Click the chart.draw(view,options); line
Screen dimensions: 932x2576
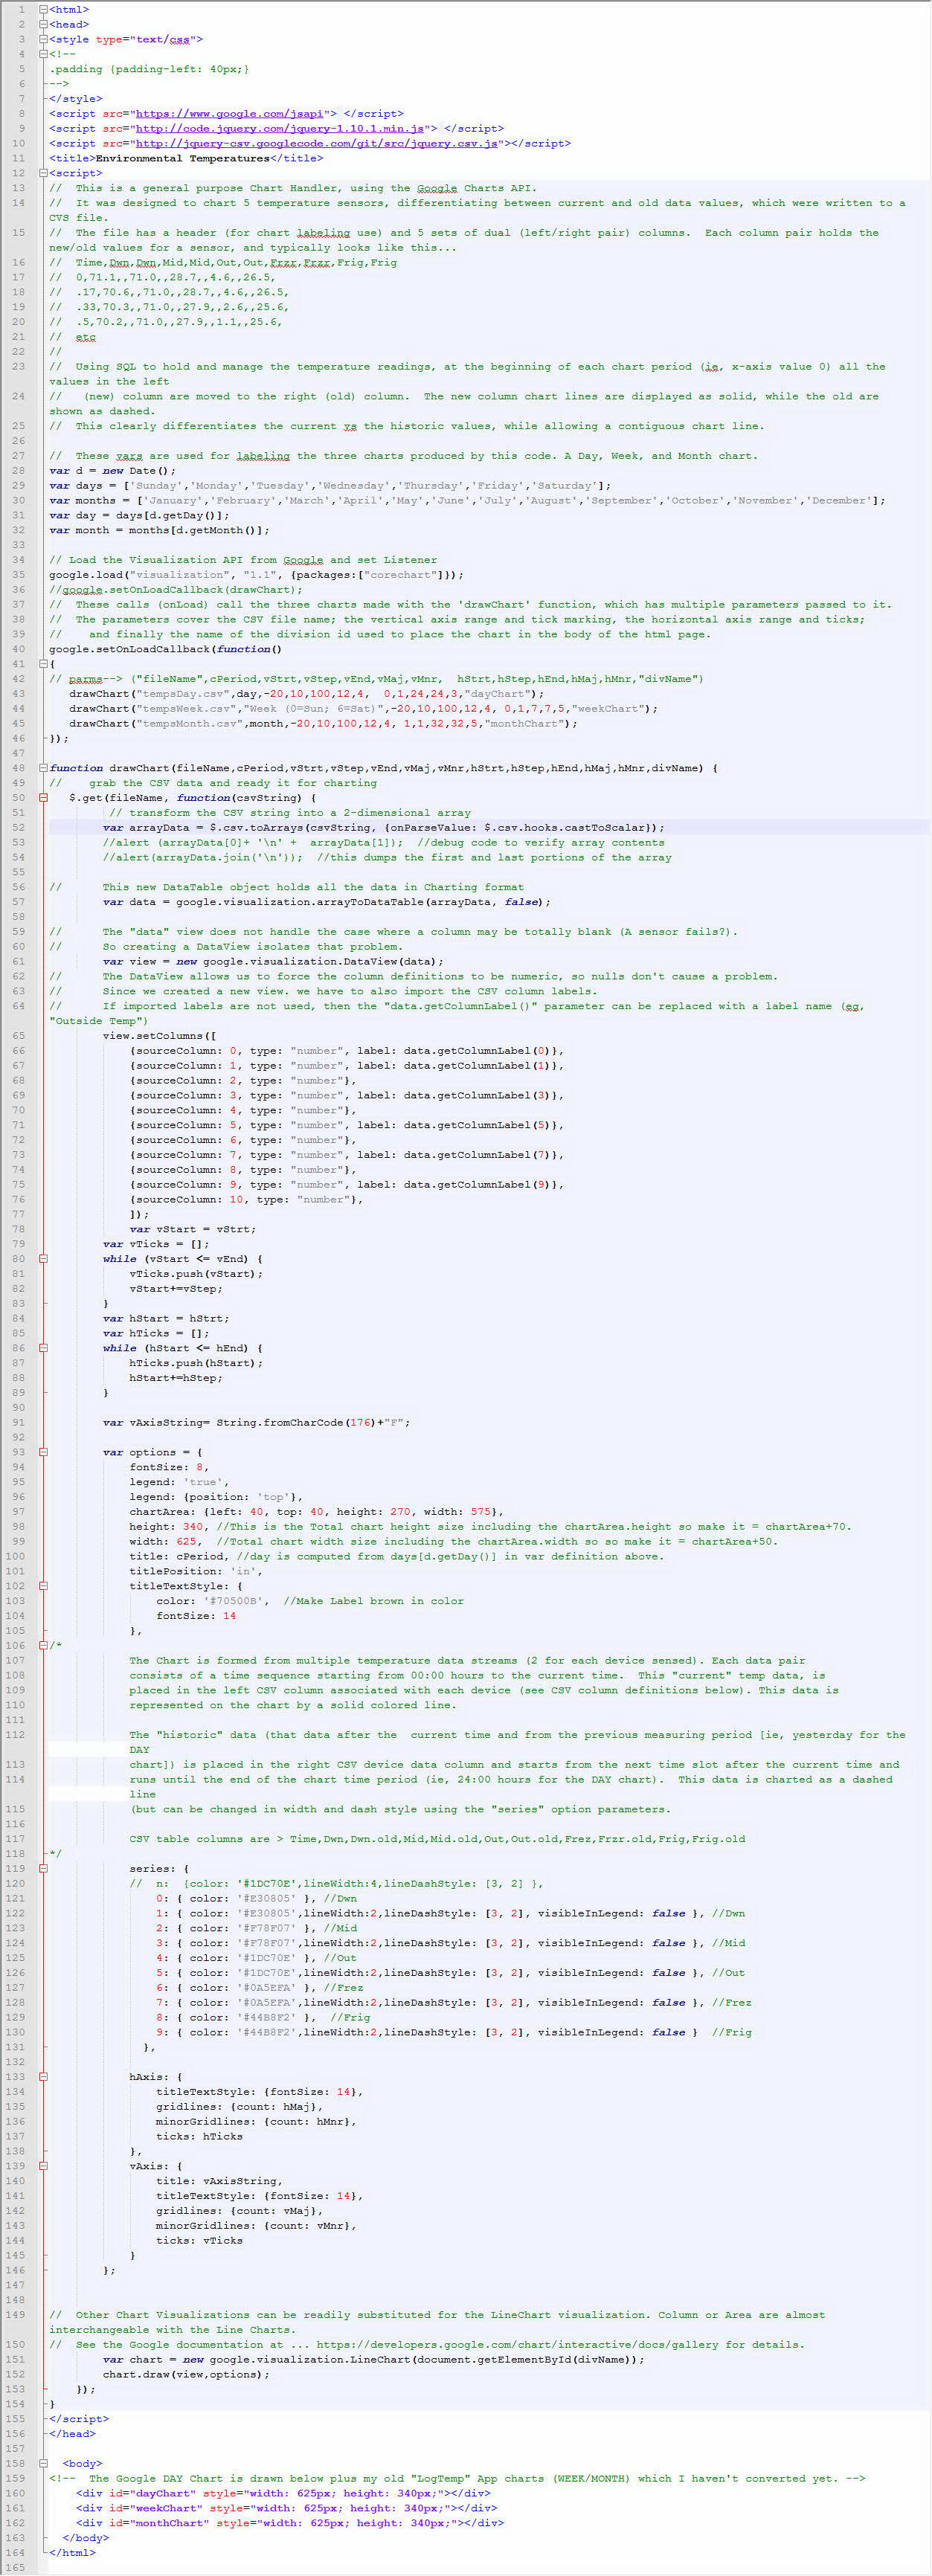click(x=186, y=2374)
